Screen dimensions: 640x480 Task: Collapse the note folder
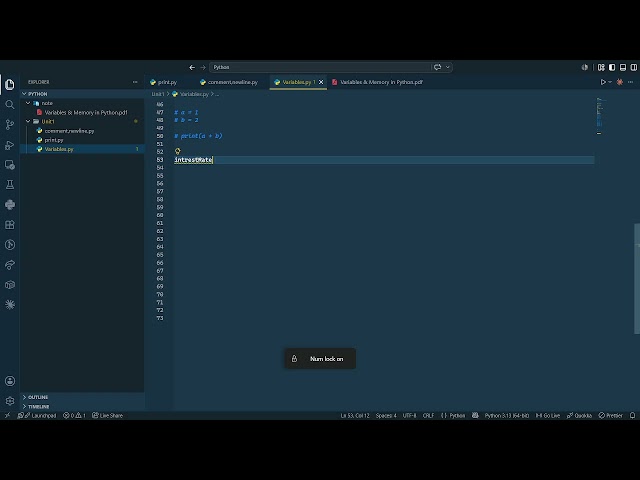(x=28, y=103)
